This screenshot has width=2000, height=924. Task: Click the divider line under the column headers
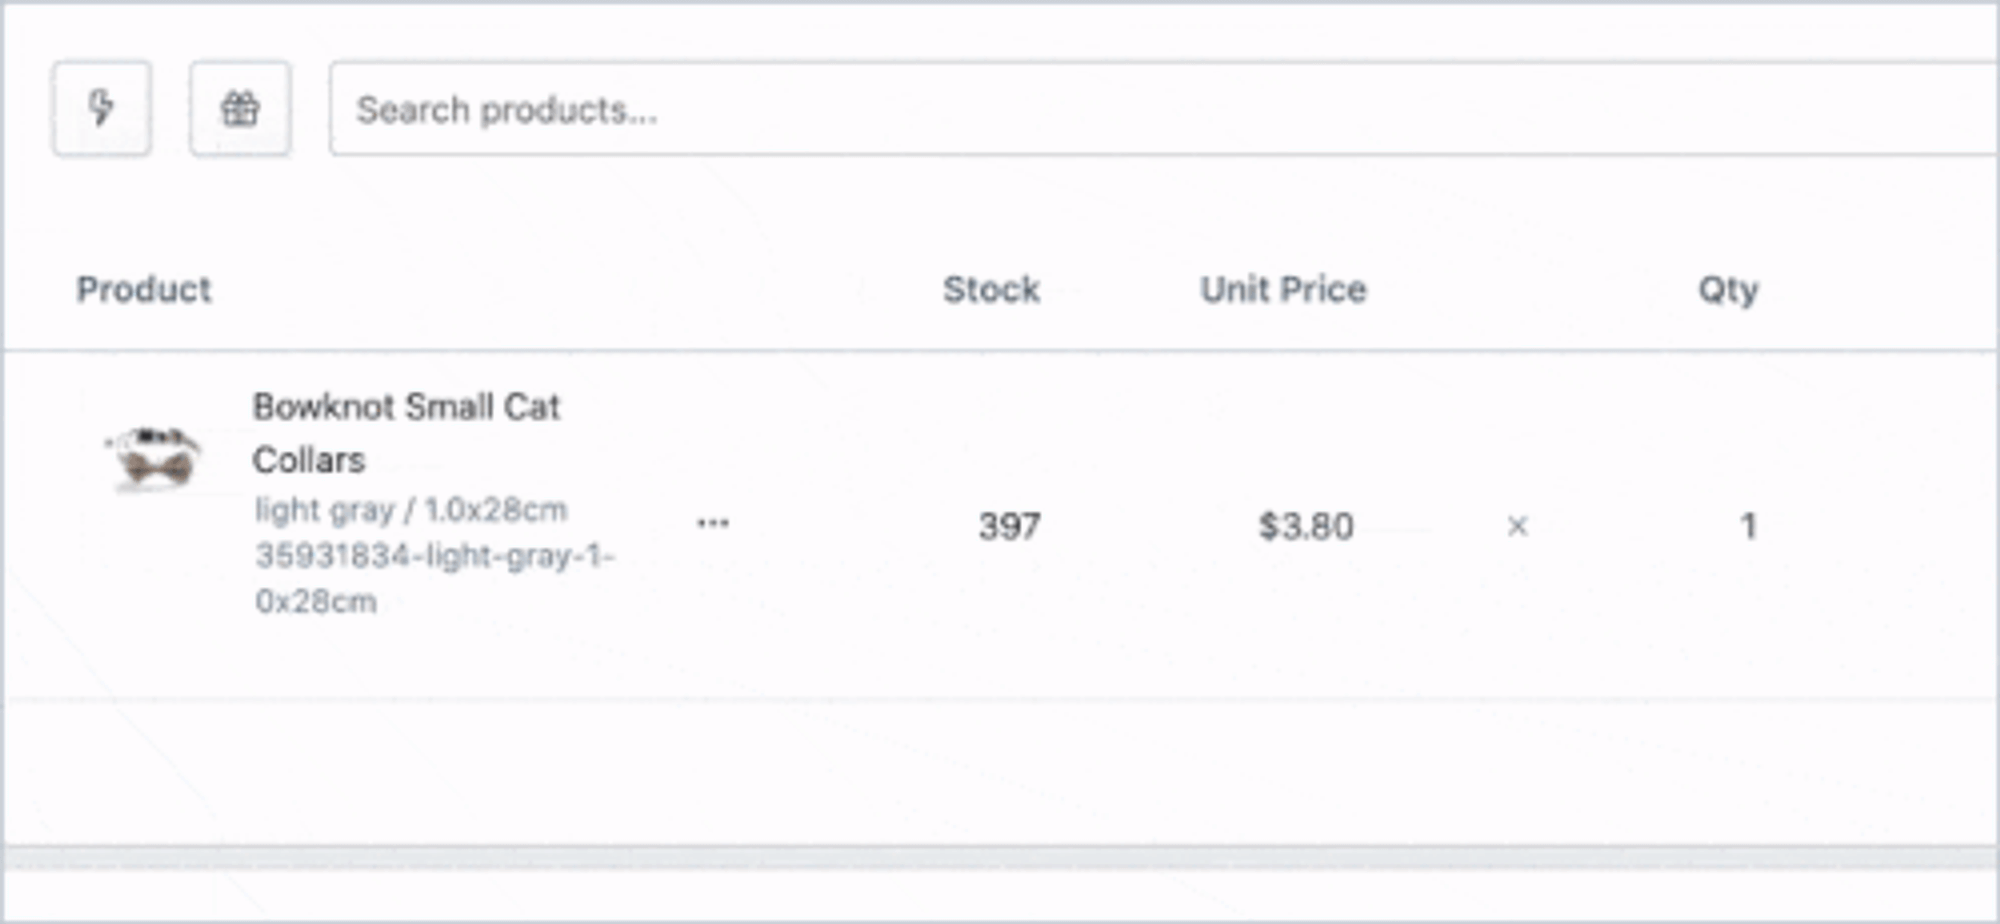[x=1000, y=350]
